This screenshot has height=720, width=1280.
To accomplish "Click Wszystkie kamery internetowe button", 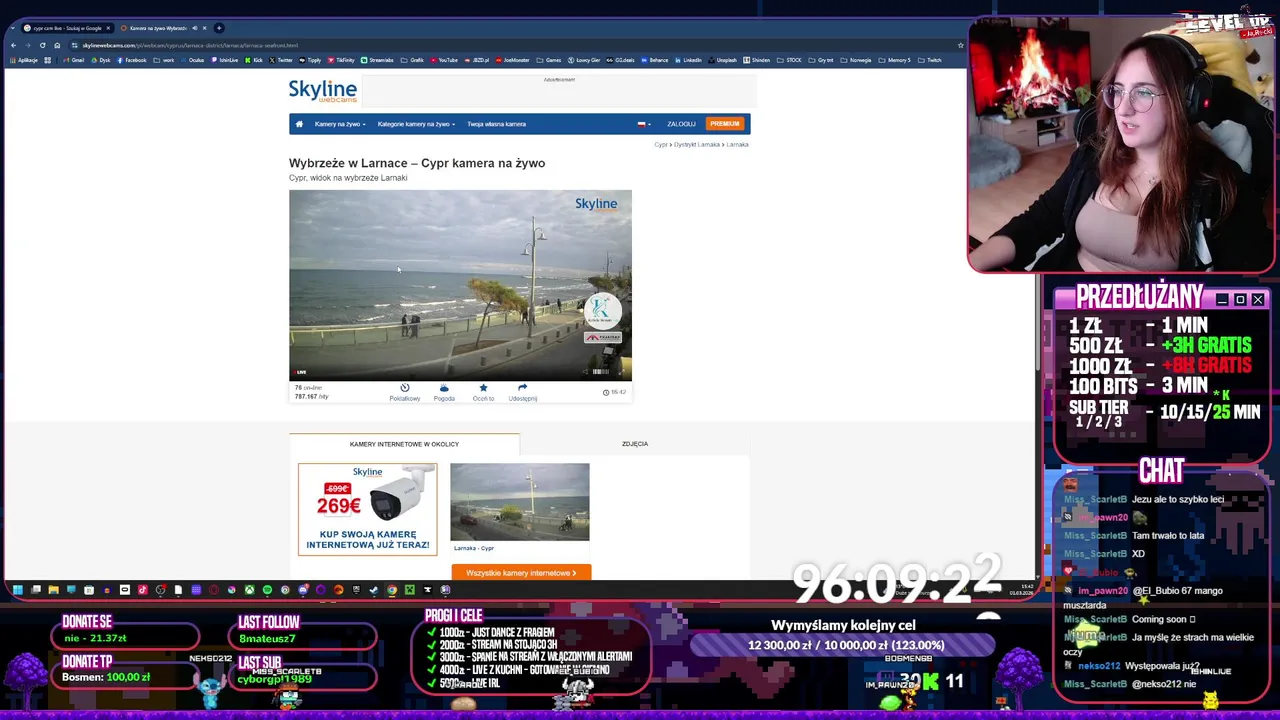I will pos(521,573).
